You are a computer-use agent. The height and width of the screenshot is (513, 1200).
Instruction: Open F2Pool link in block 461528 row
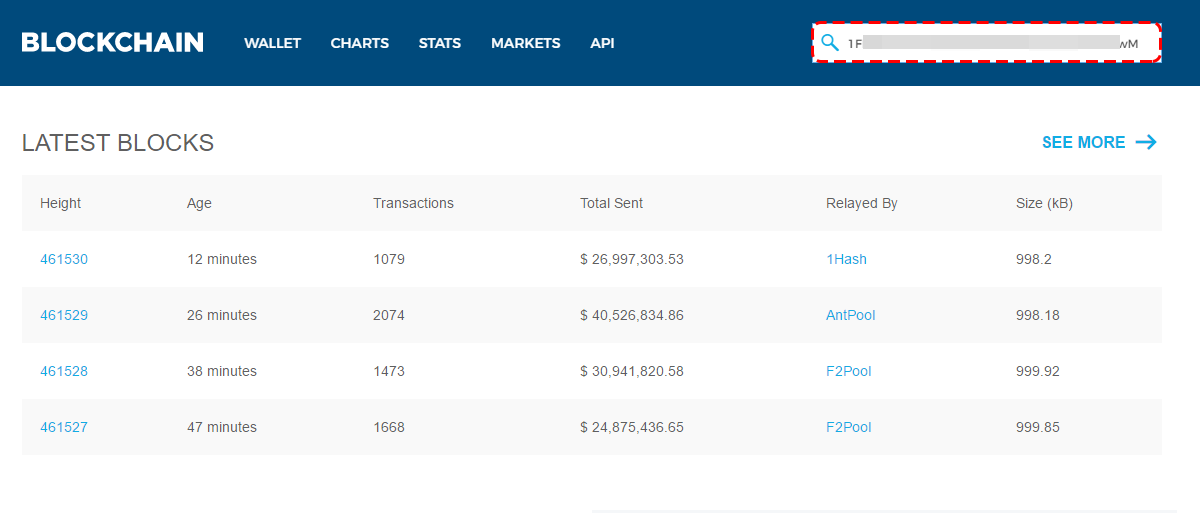coord(848,371)
